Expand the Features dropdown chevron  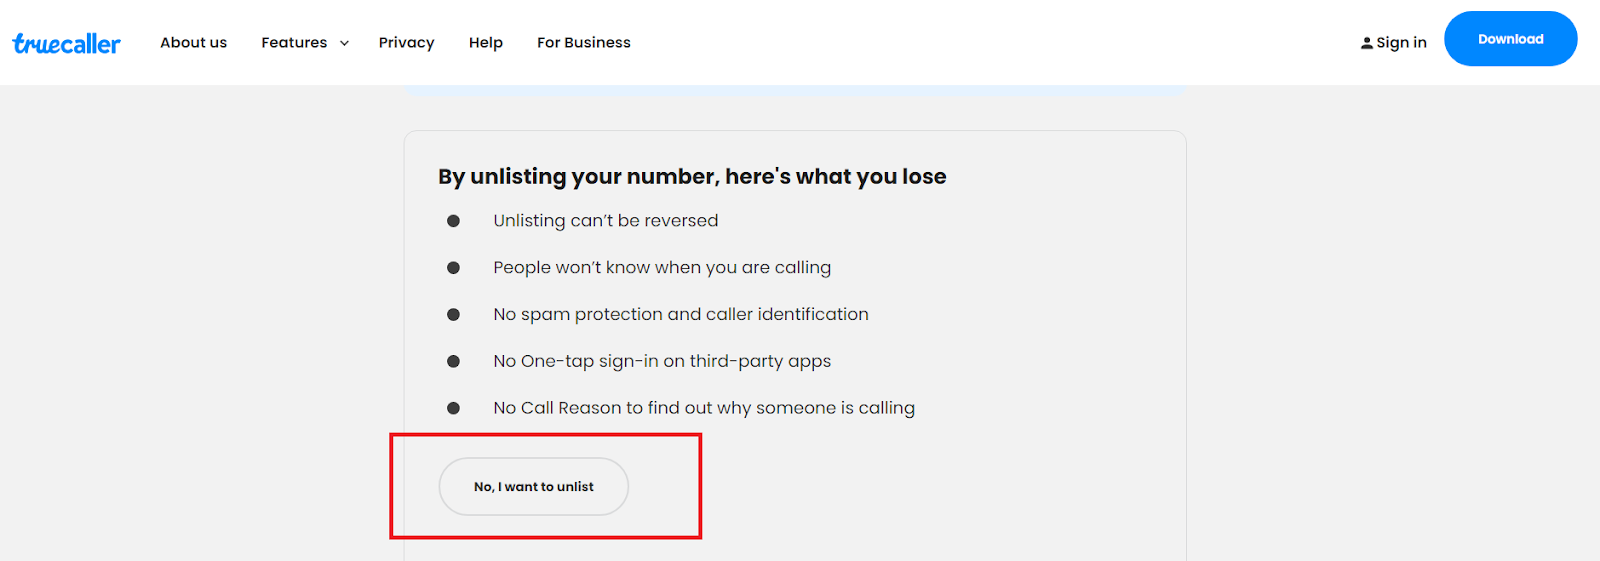tap(344, 43)
